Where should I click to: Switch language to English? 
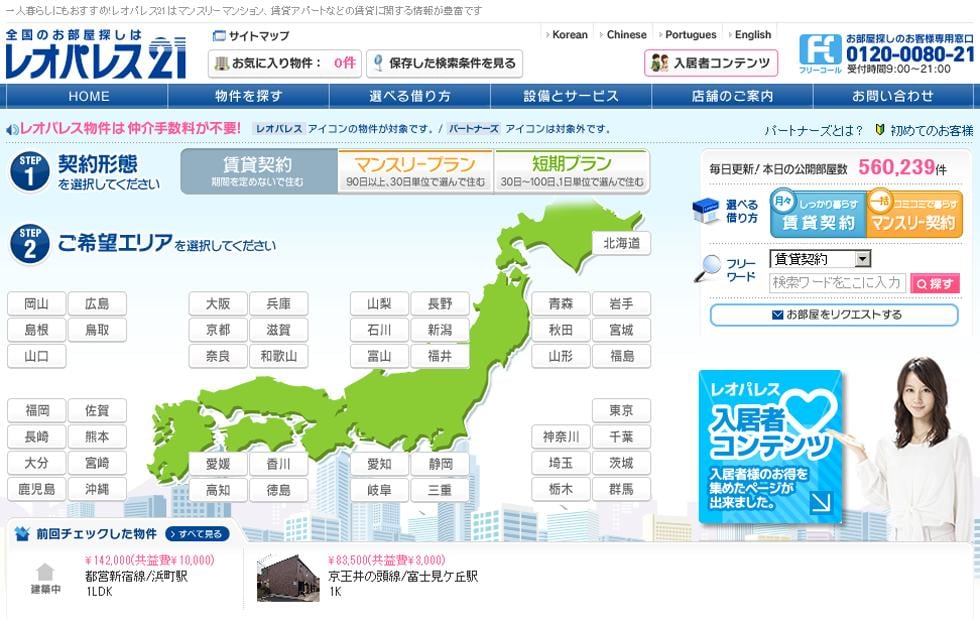point(753,34)
